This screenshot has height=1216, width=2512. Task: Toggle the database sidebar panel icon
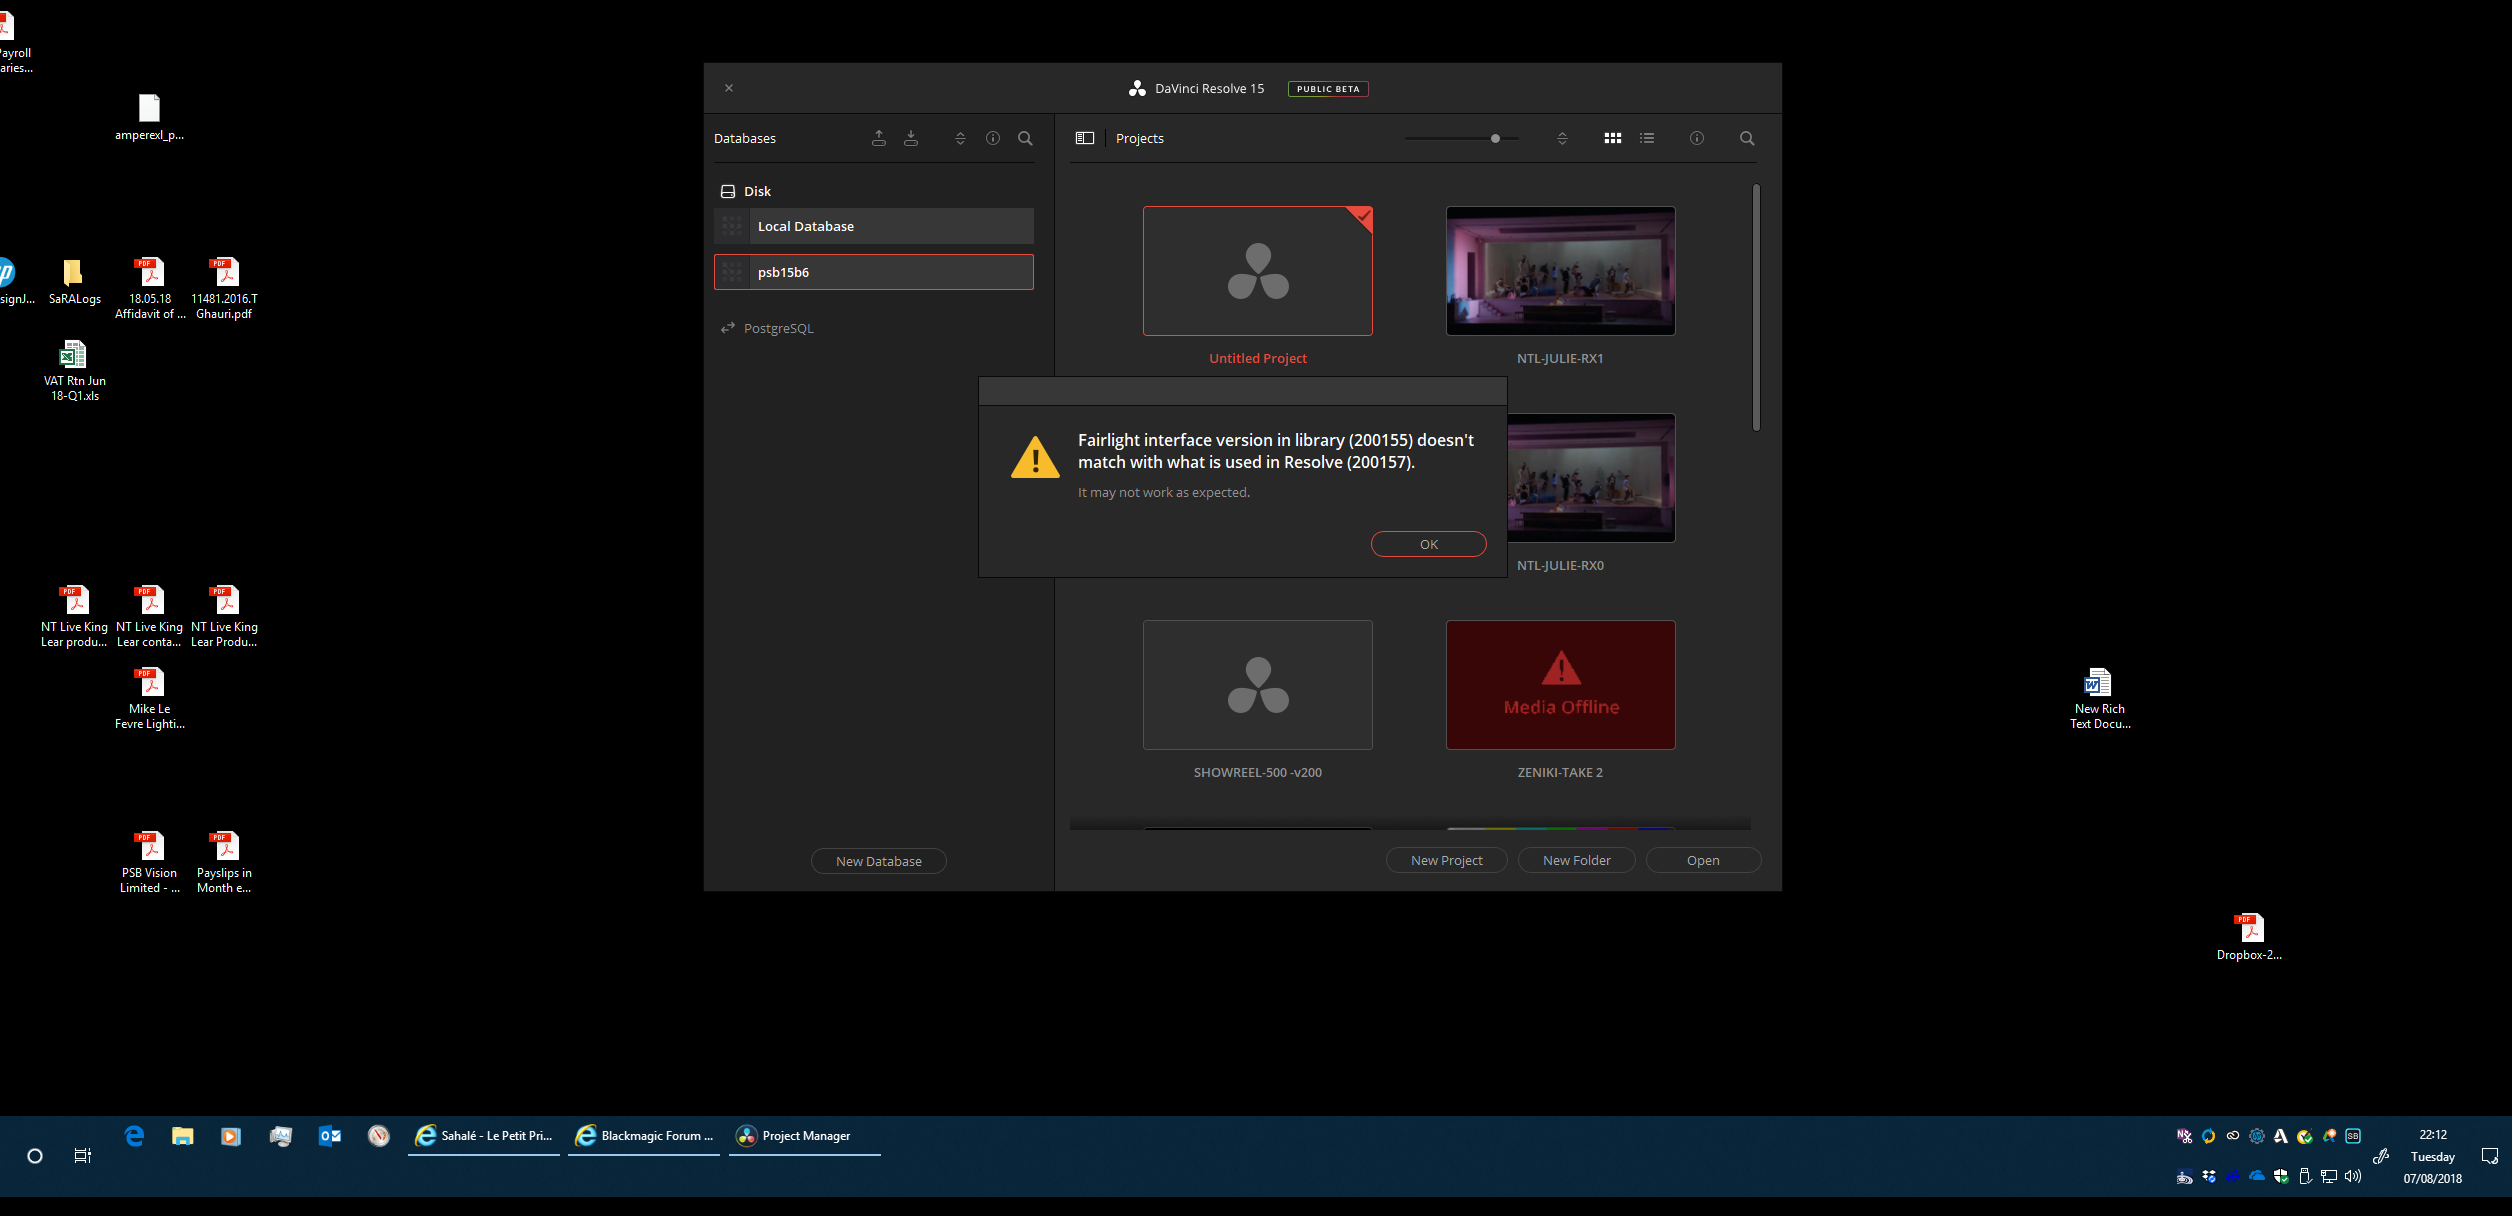[x=1084, y=138]
